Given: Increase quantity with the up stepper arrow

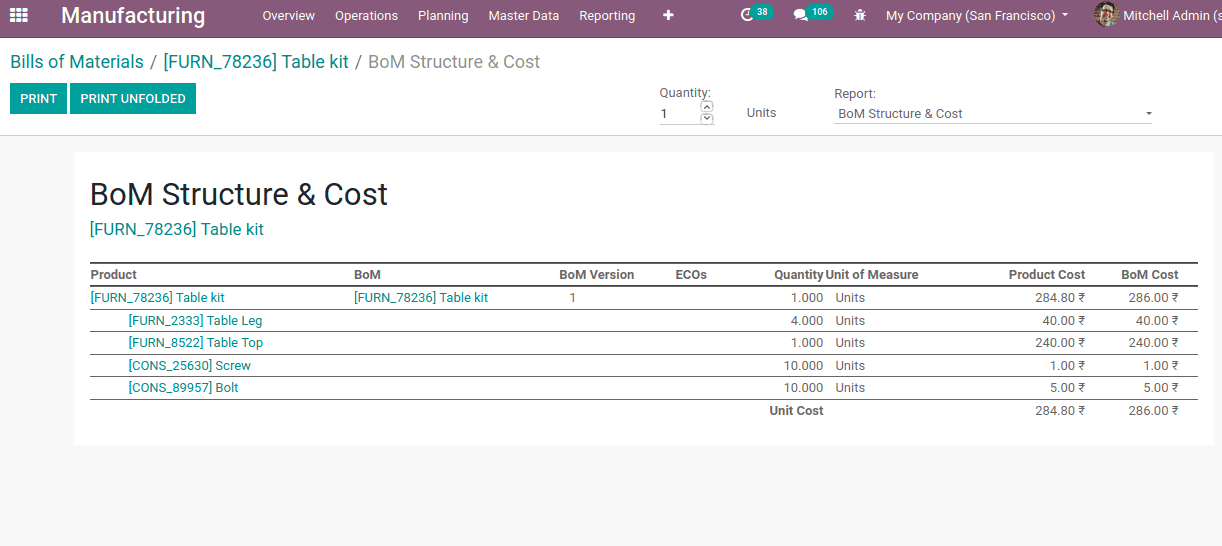Looking at the screenshot, I should [x=707, y=106].
